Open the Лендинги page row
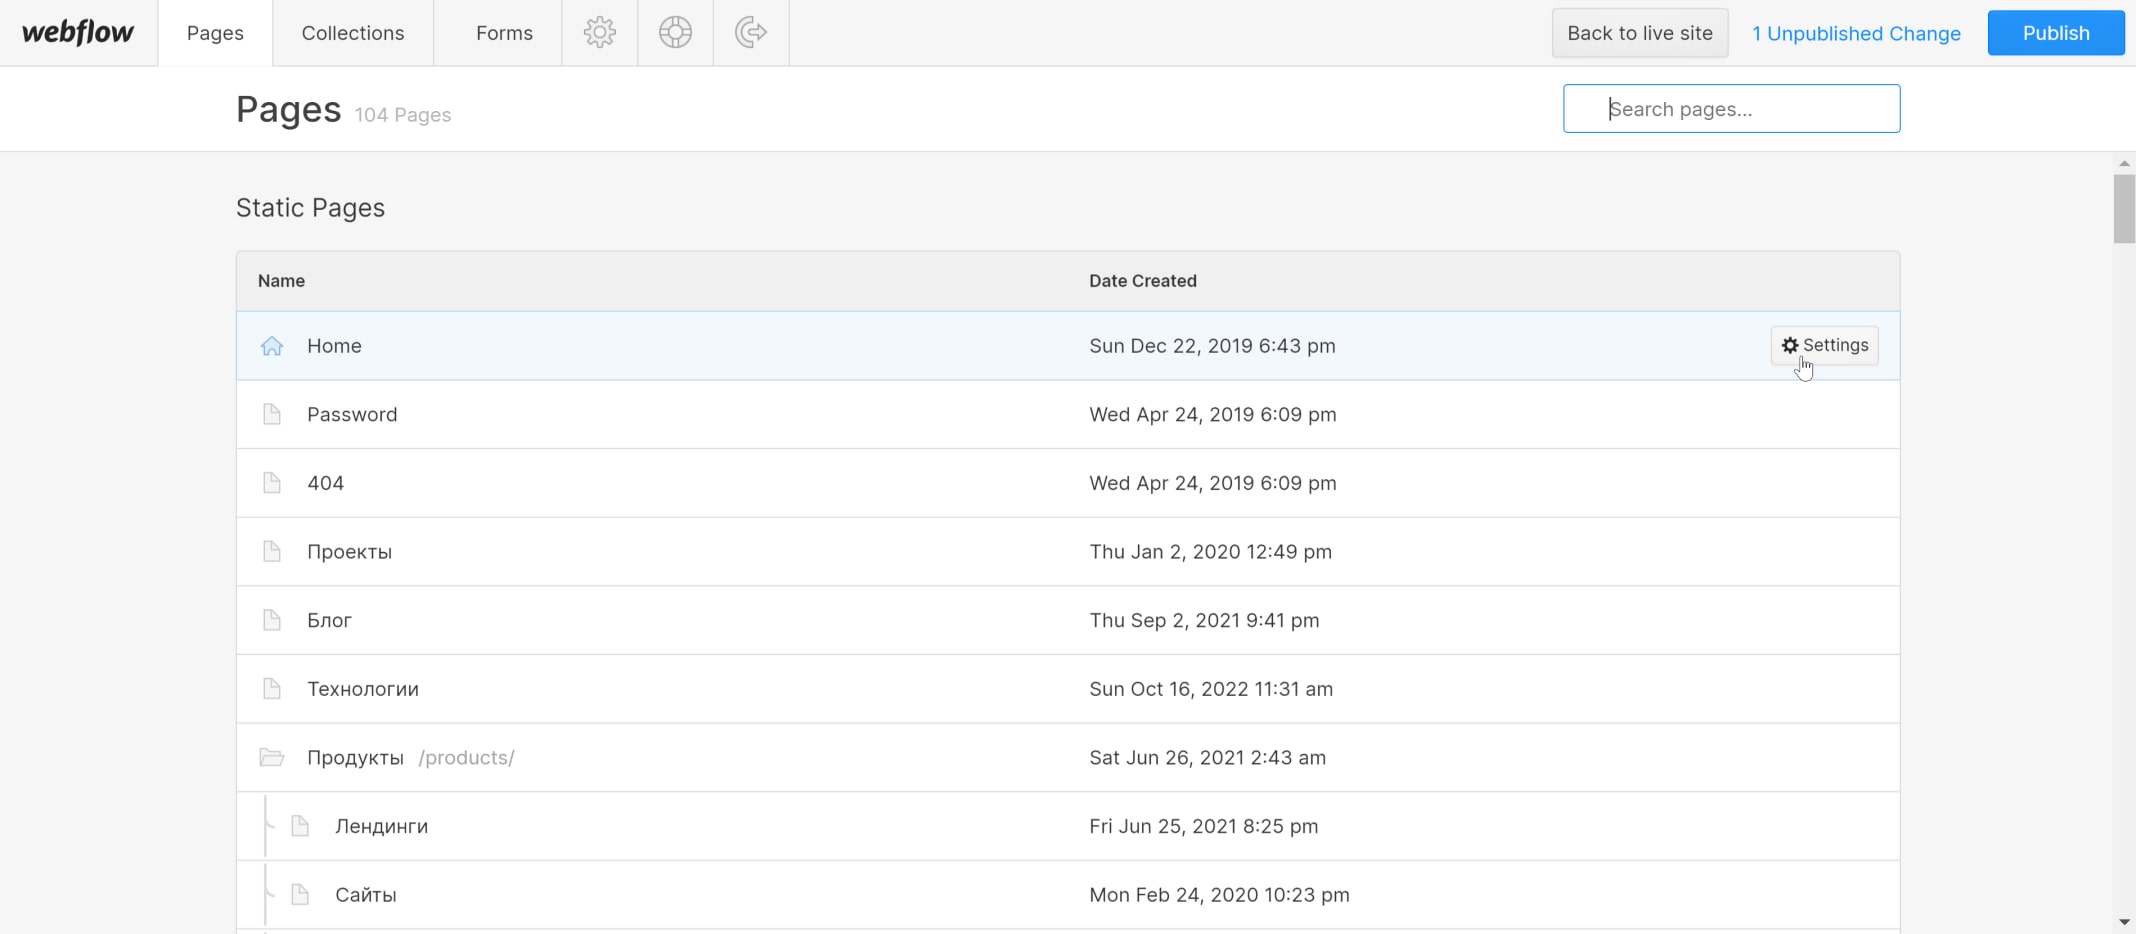Image resolution: width=2136 pixels, height=934 pixels. [x=381, y=826]
